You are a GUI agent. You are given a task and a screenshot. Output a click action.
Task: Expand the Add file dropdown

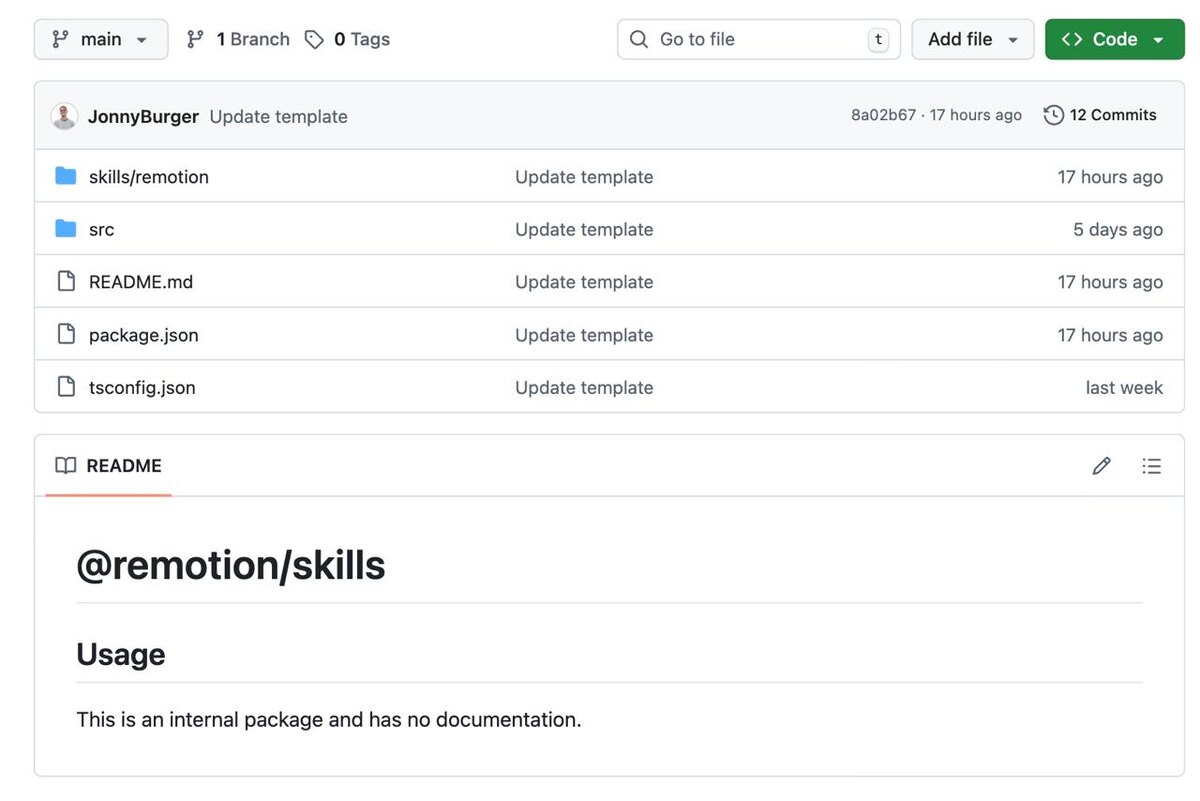[972, 40]
